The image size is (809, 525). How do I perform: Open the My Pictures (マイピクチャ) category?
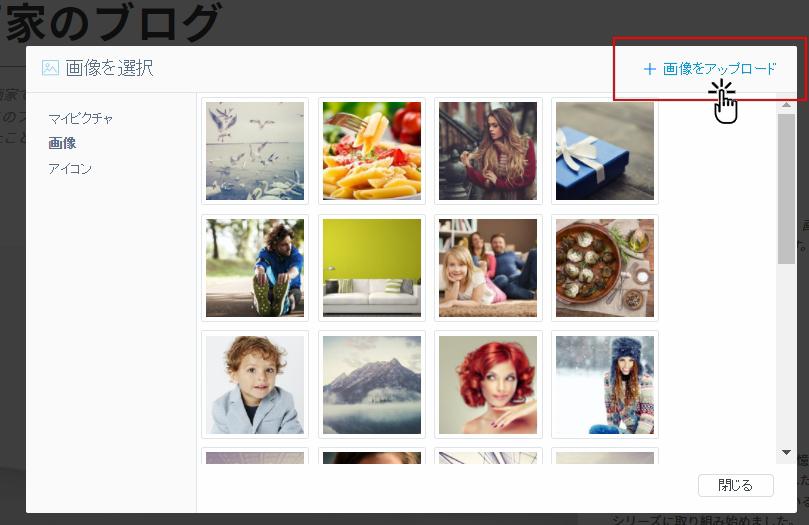pos(80,118)
